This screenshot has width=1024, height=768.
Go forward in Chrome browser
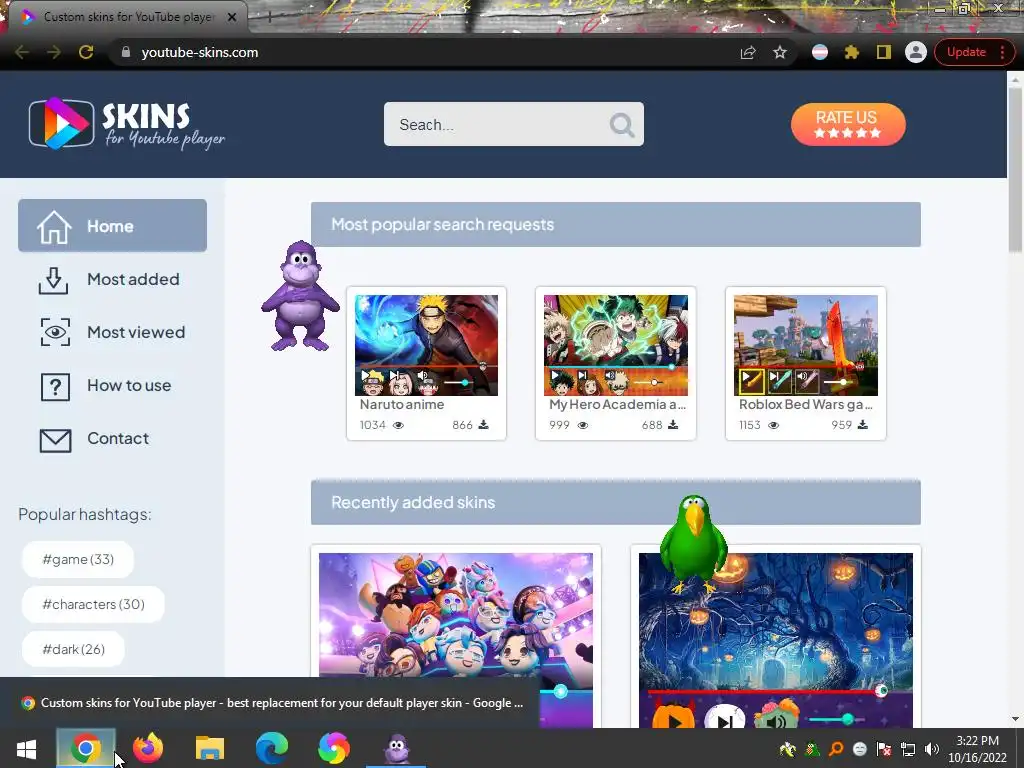(x=54, y=52)
